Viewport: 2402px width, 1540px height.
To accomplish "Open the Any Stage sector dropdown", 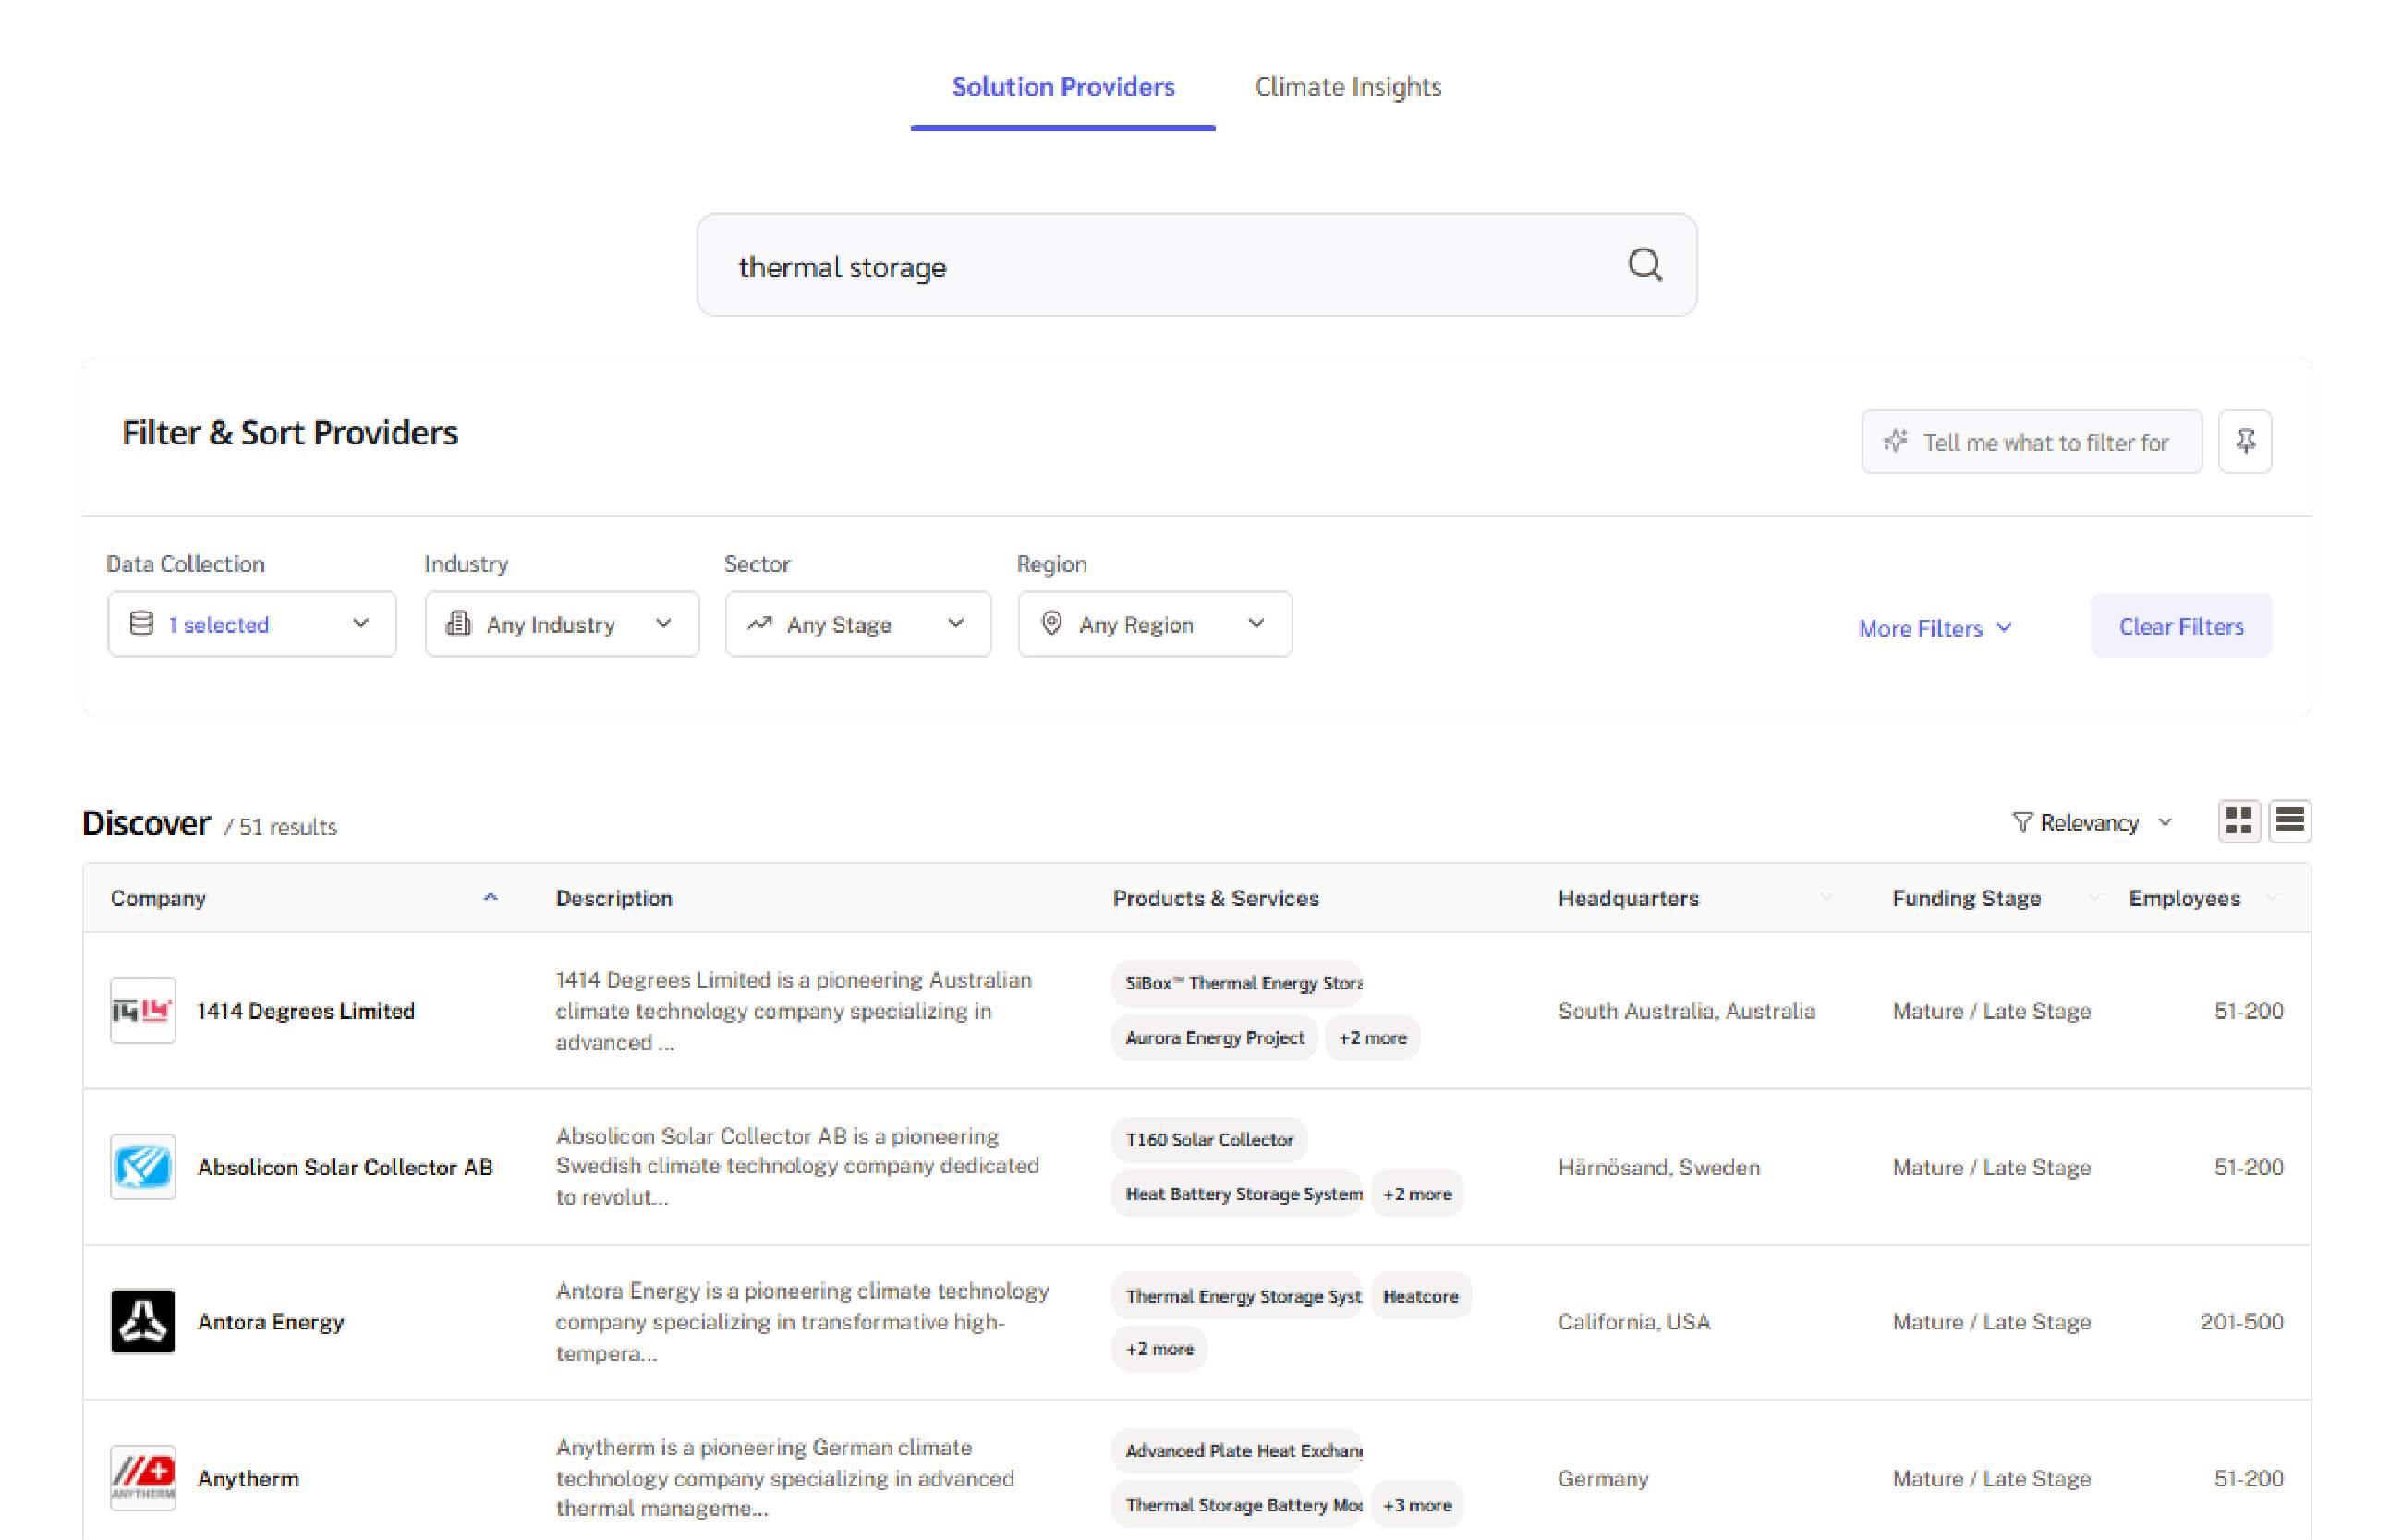I will [857, 624].
